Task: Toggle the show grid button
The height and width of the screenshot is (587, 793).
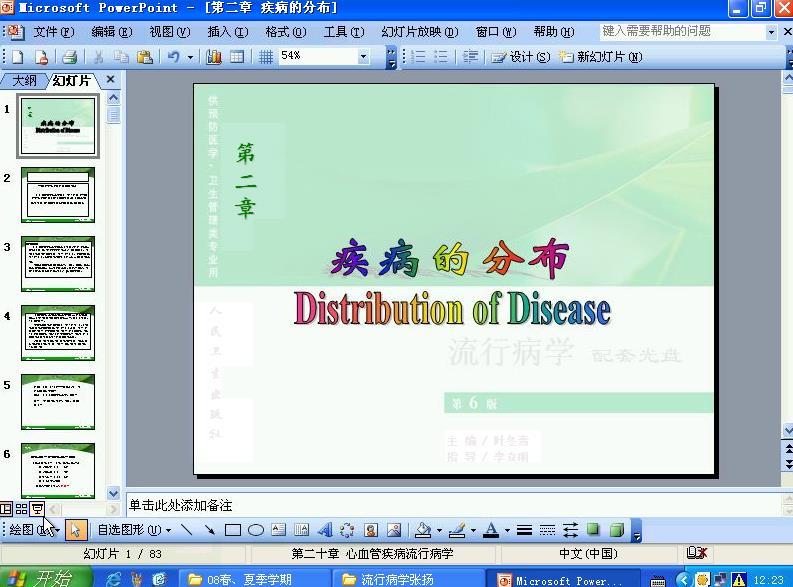Action: coord(266,57)
